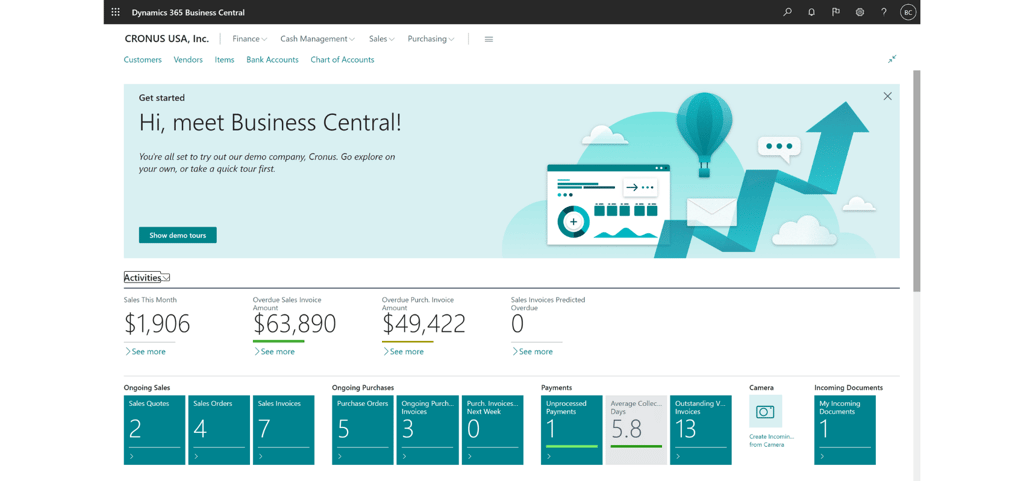Click the $63,890 overdue sales amount

tap(295, 324)
